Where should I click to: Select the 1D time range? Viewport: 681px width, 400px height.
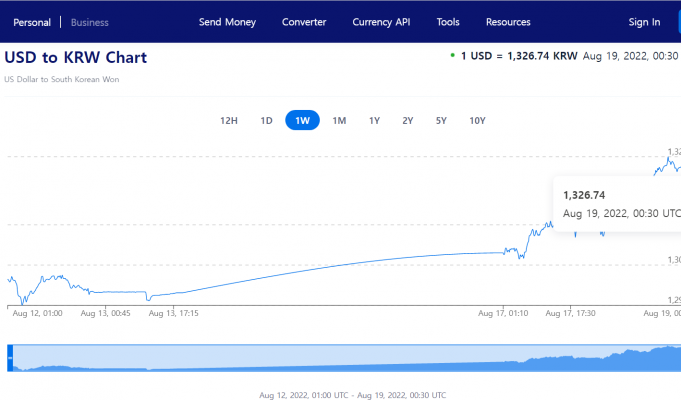click(x=266, y=121)
